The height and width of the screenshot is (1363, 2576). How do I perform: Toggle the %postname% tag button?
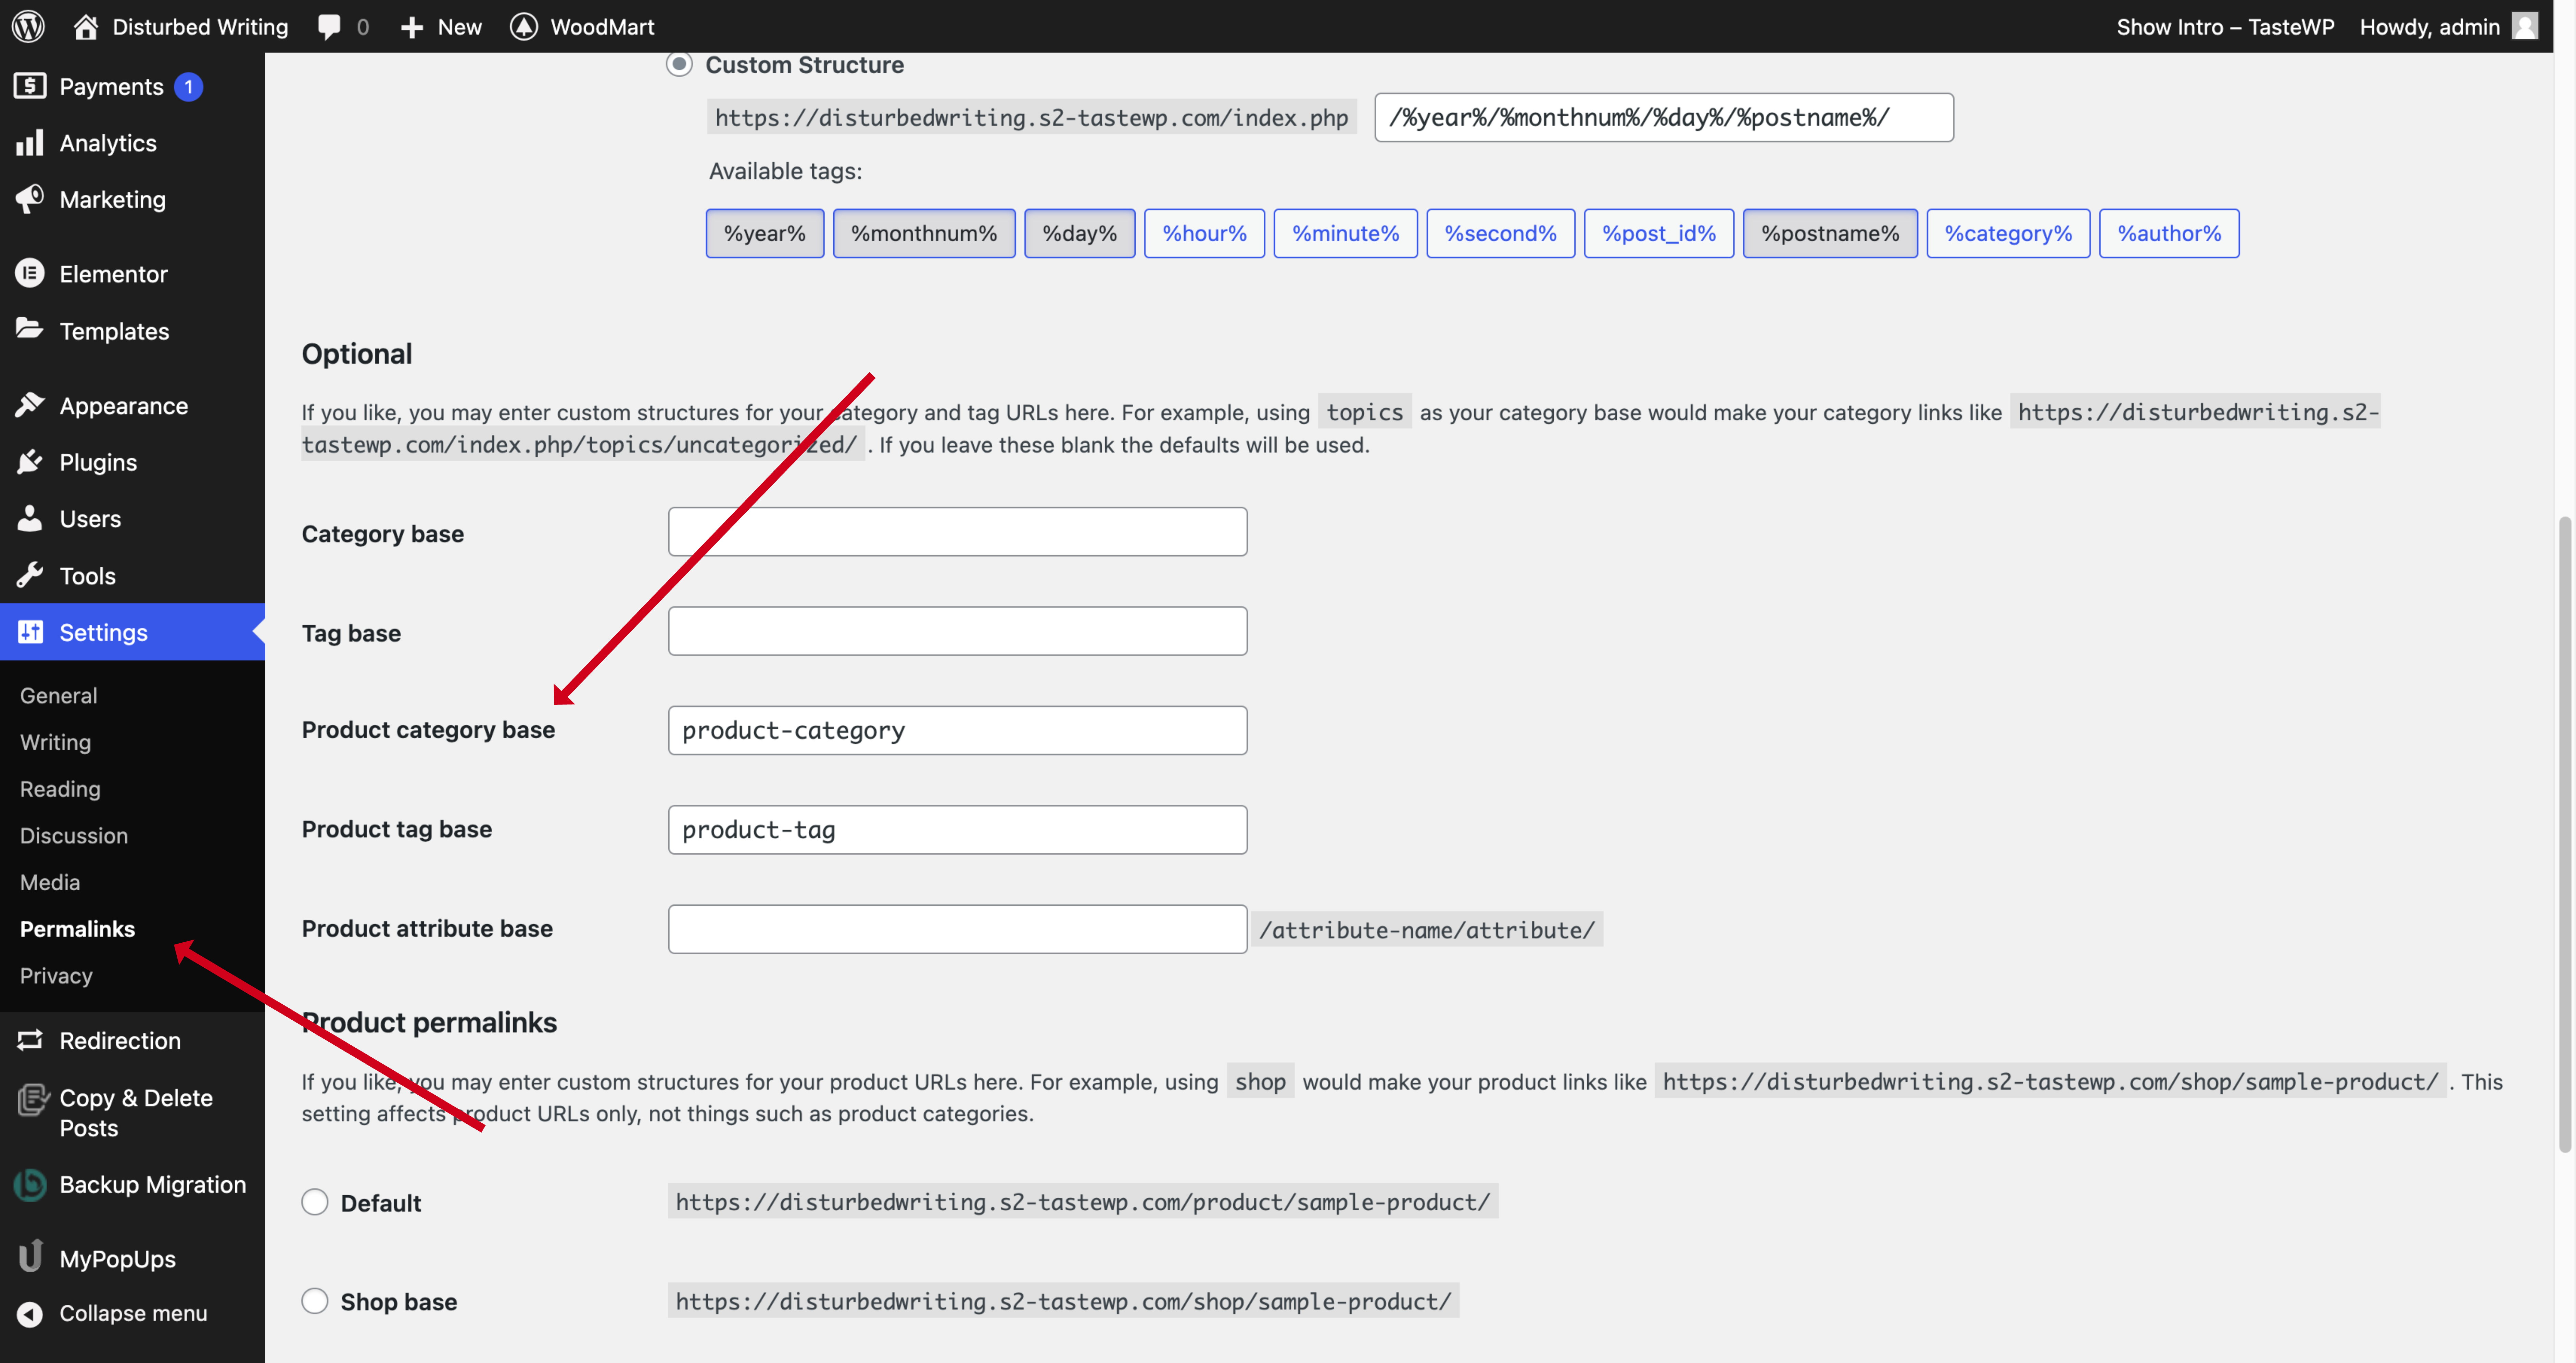pos(1830,233)
